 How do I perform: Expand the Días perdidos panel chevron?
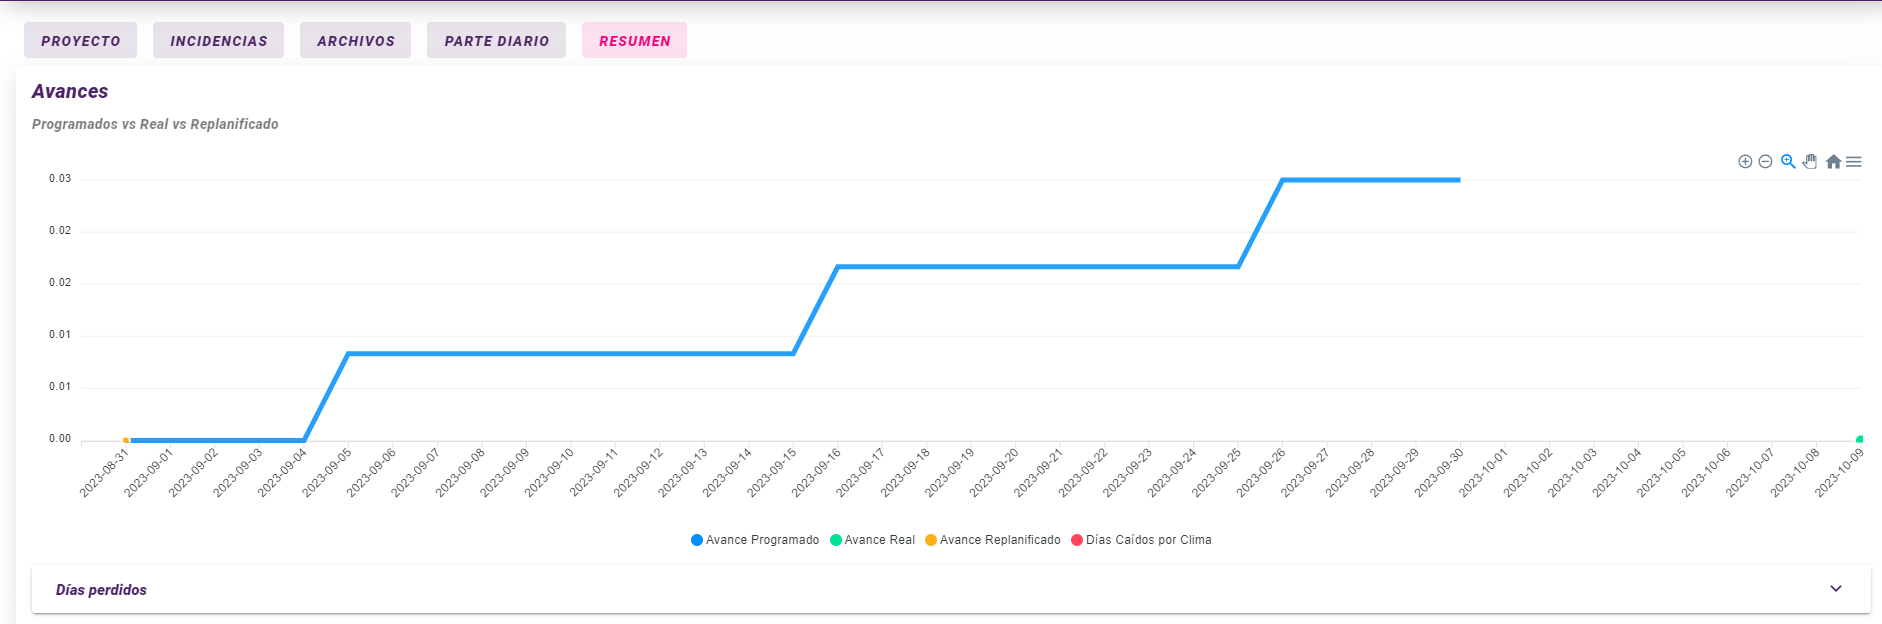[1836, 589]
